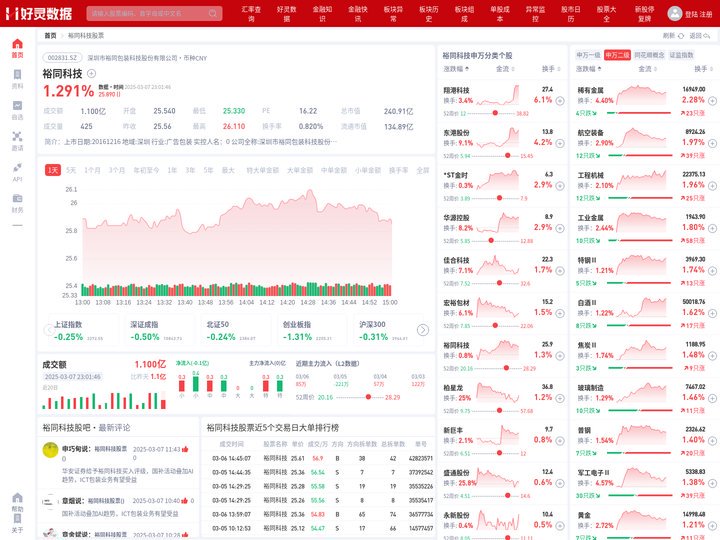Show next indices with right arrow
The height and width of the screenshot is (540, 720).
pos(422,330)
